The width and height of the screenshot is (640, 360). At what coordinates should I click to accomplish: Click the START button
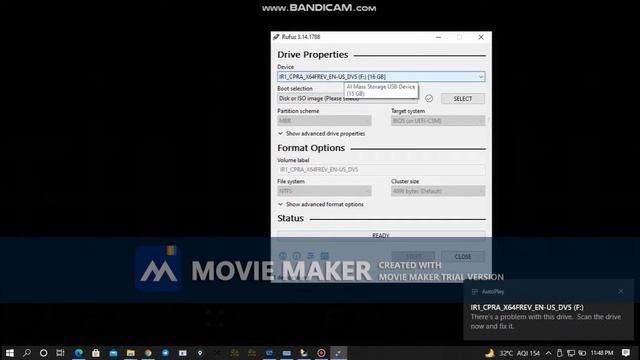[x=413, y=256]
